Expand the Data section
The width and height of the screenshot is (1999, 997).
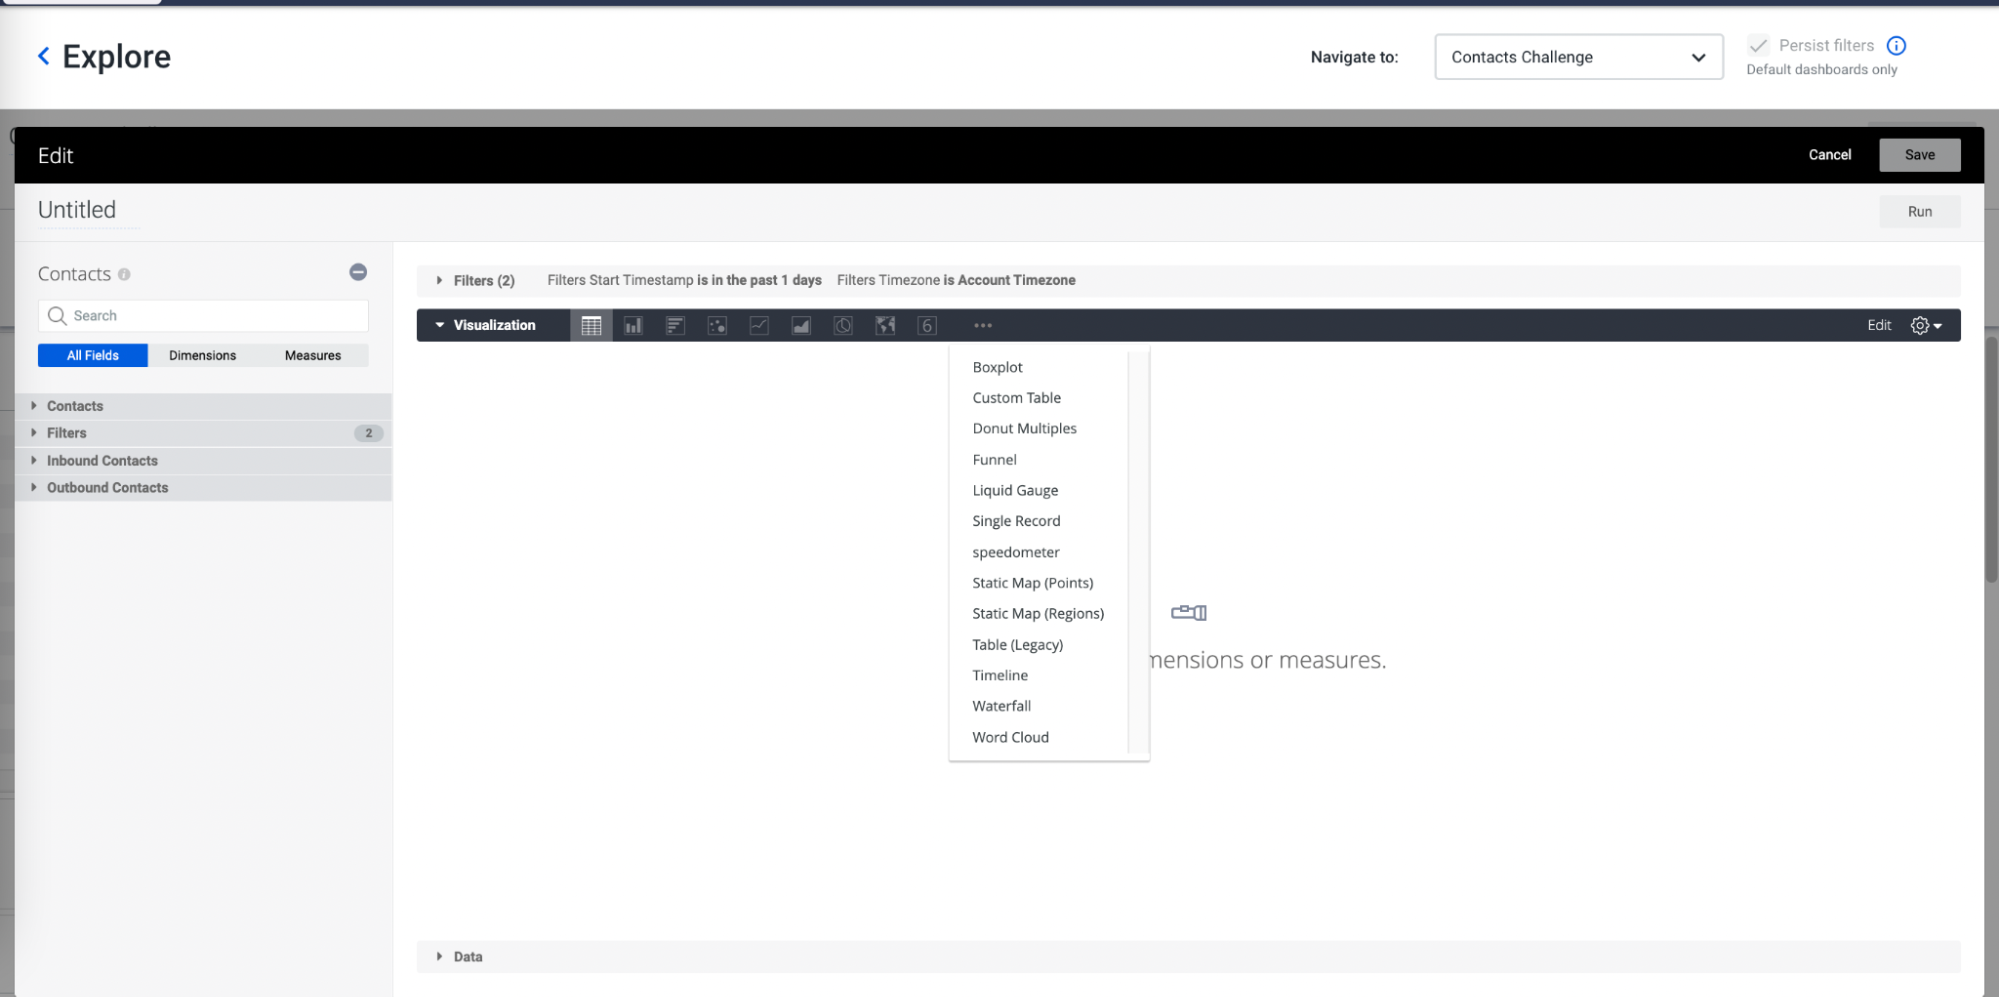tap(459, 957)
